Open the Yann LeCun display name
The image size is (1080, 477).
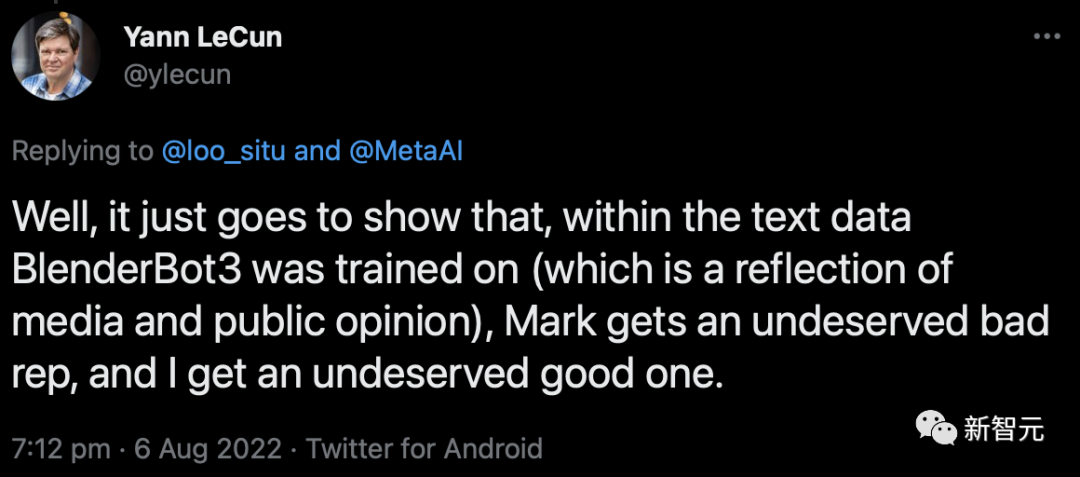(203, 37)
